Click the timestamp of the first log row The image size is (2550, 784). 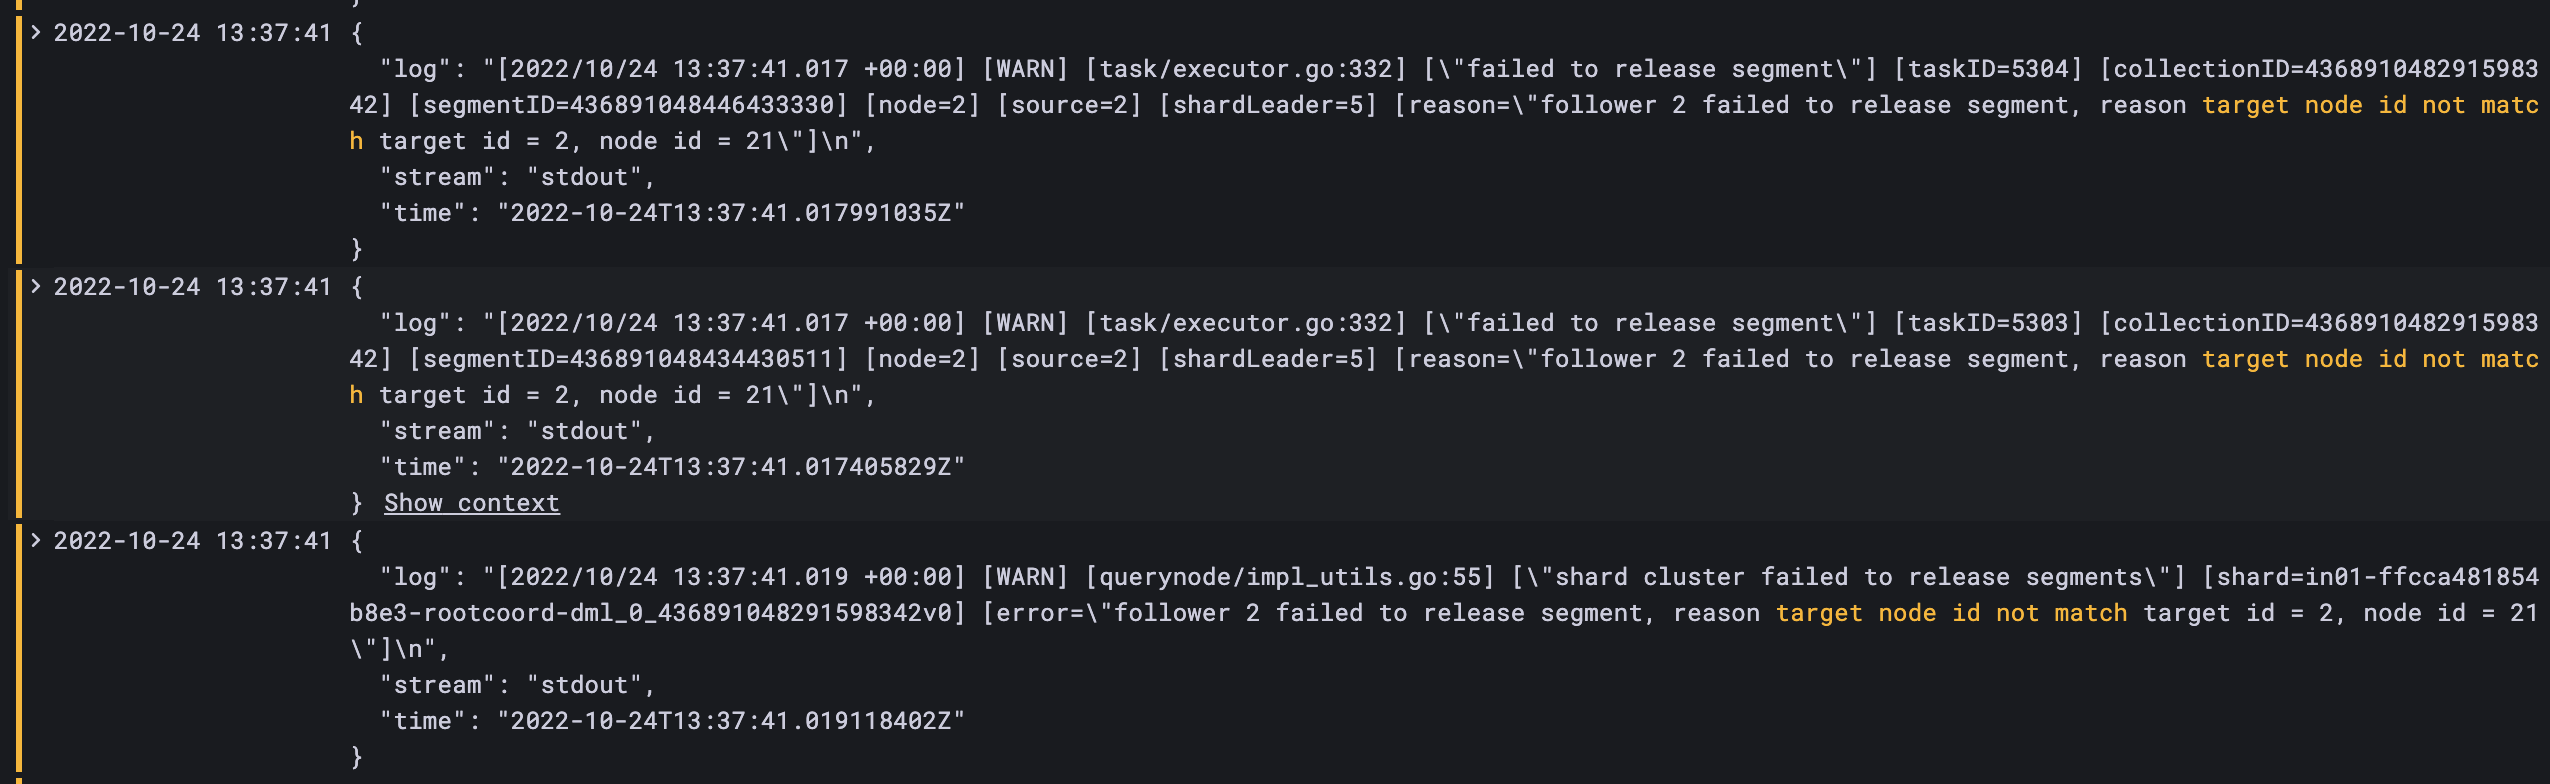coord(195,32)
